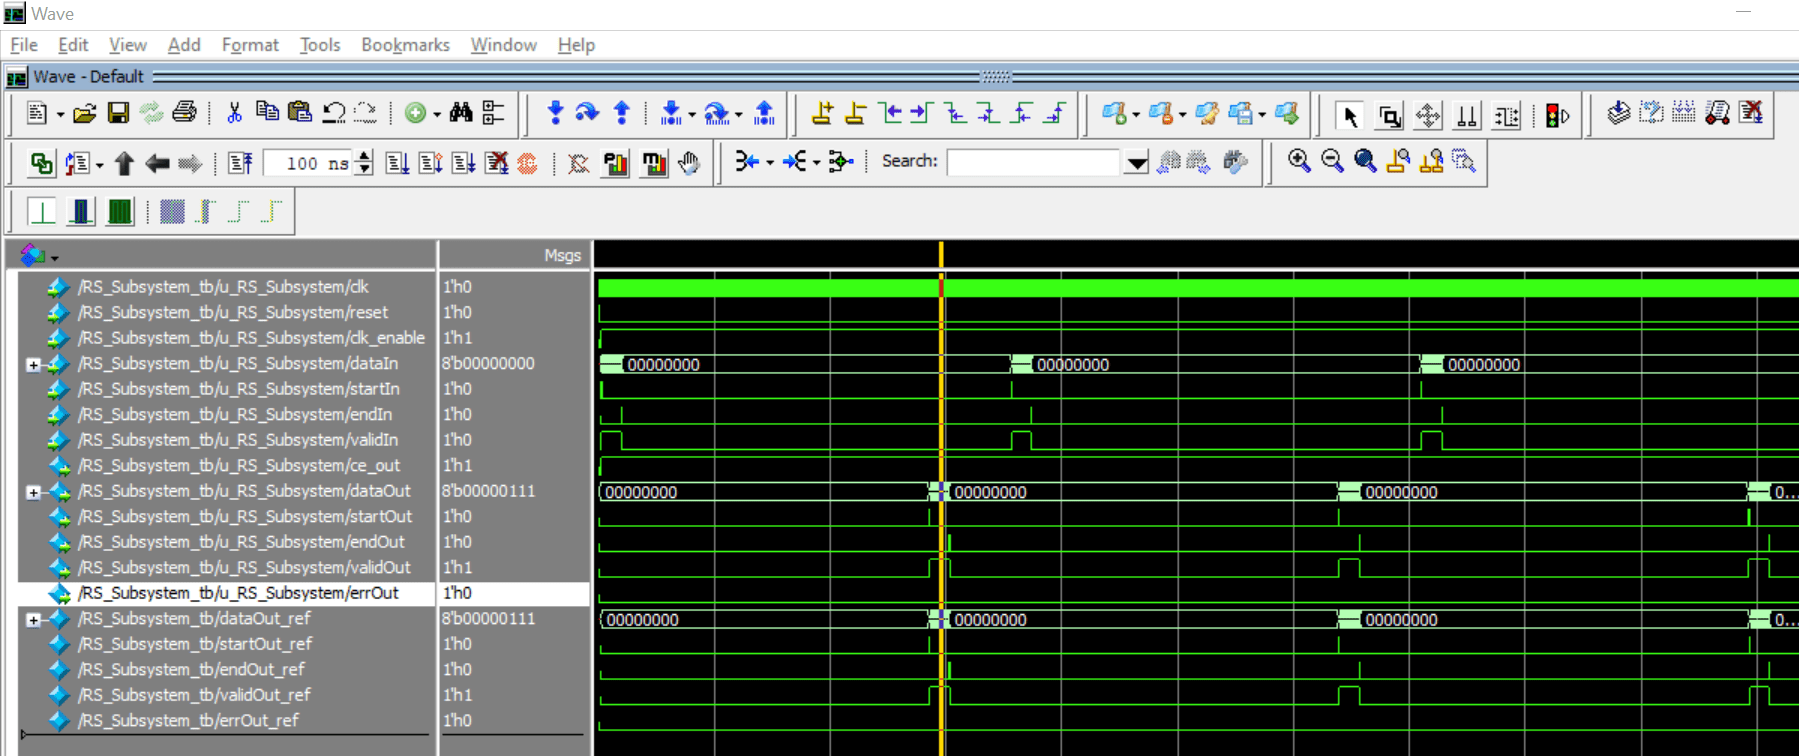This screenshot has height=756, width=1799.
Task: Toggle the dark green wave format icon
Action: pos(120,211)
